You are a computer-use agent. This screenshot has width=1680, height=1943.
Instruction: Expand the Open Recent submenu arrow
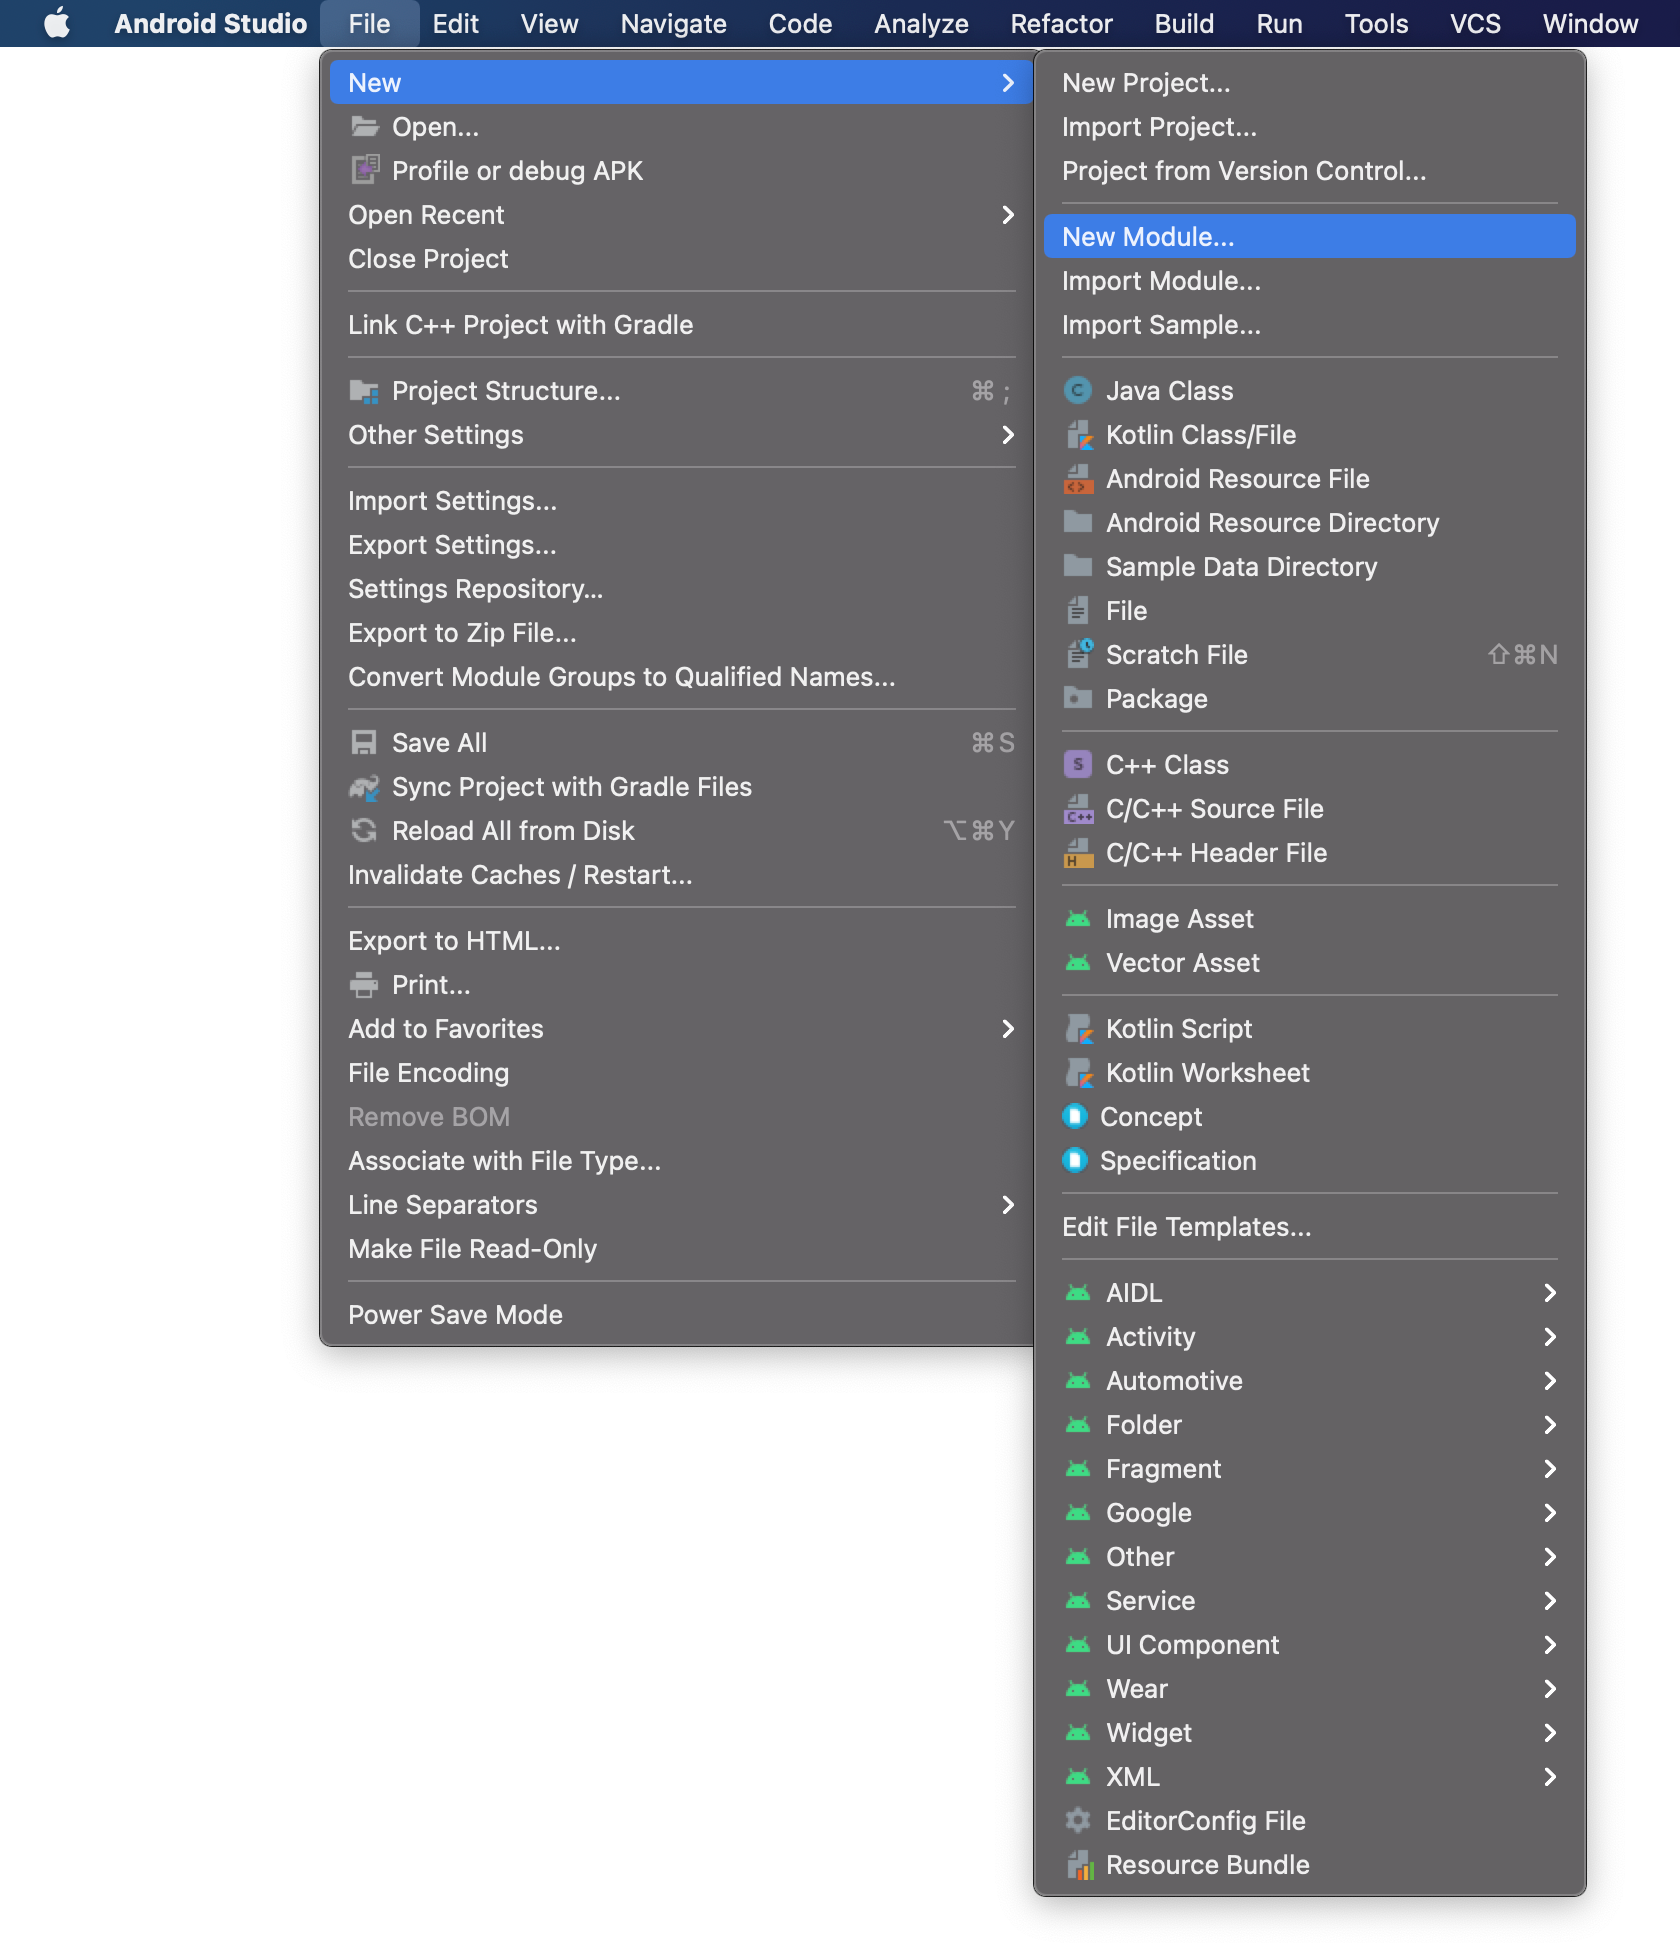pyautogui.click(x=1007, y=215)
